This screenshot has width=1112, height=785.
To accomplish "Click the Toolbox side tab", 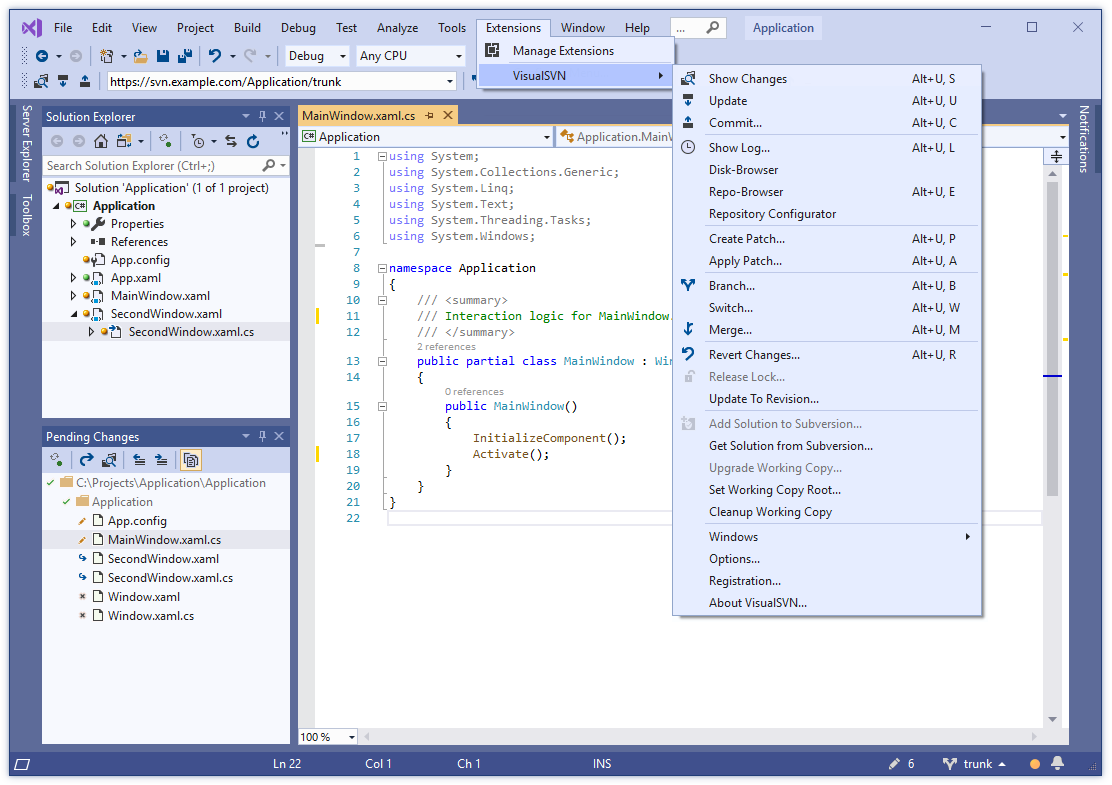I will [26, 215].
